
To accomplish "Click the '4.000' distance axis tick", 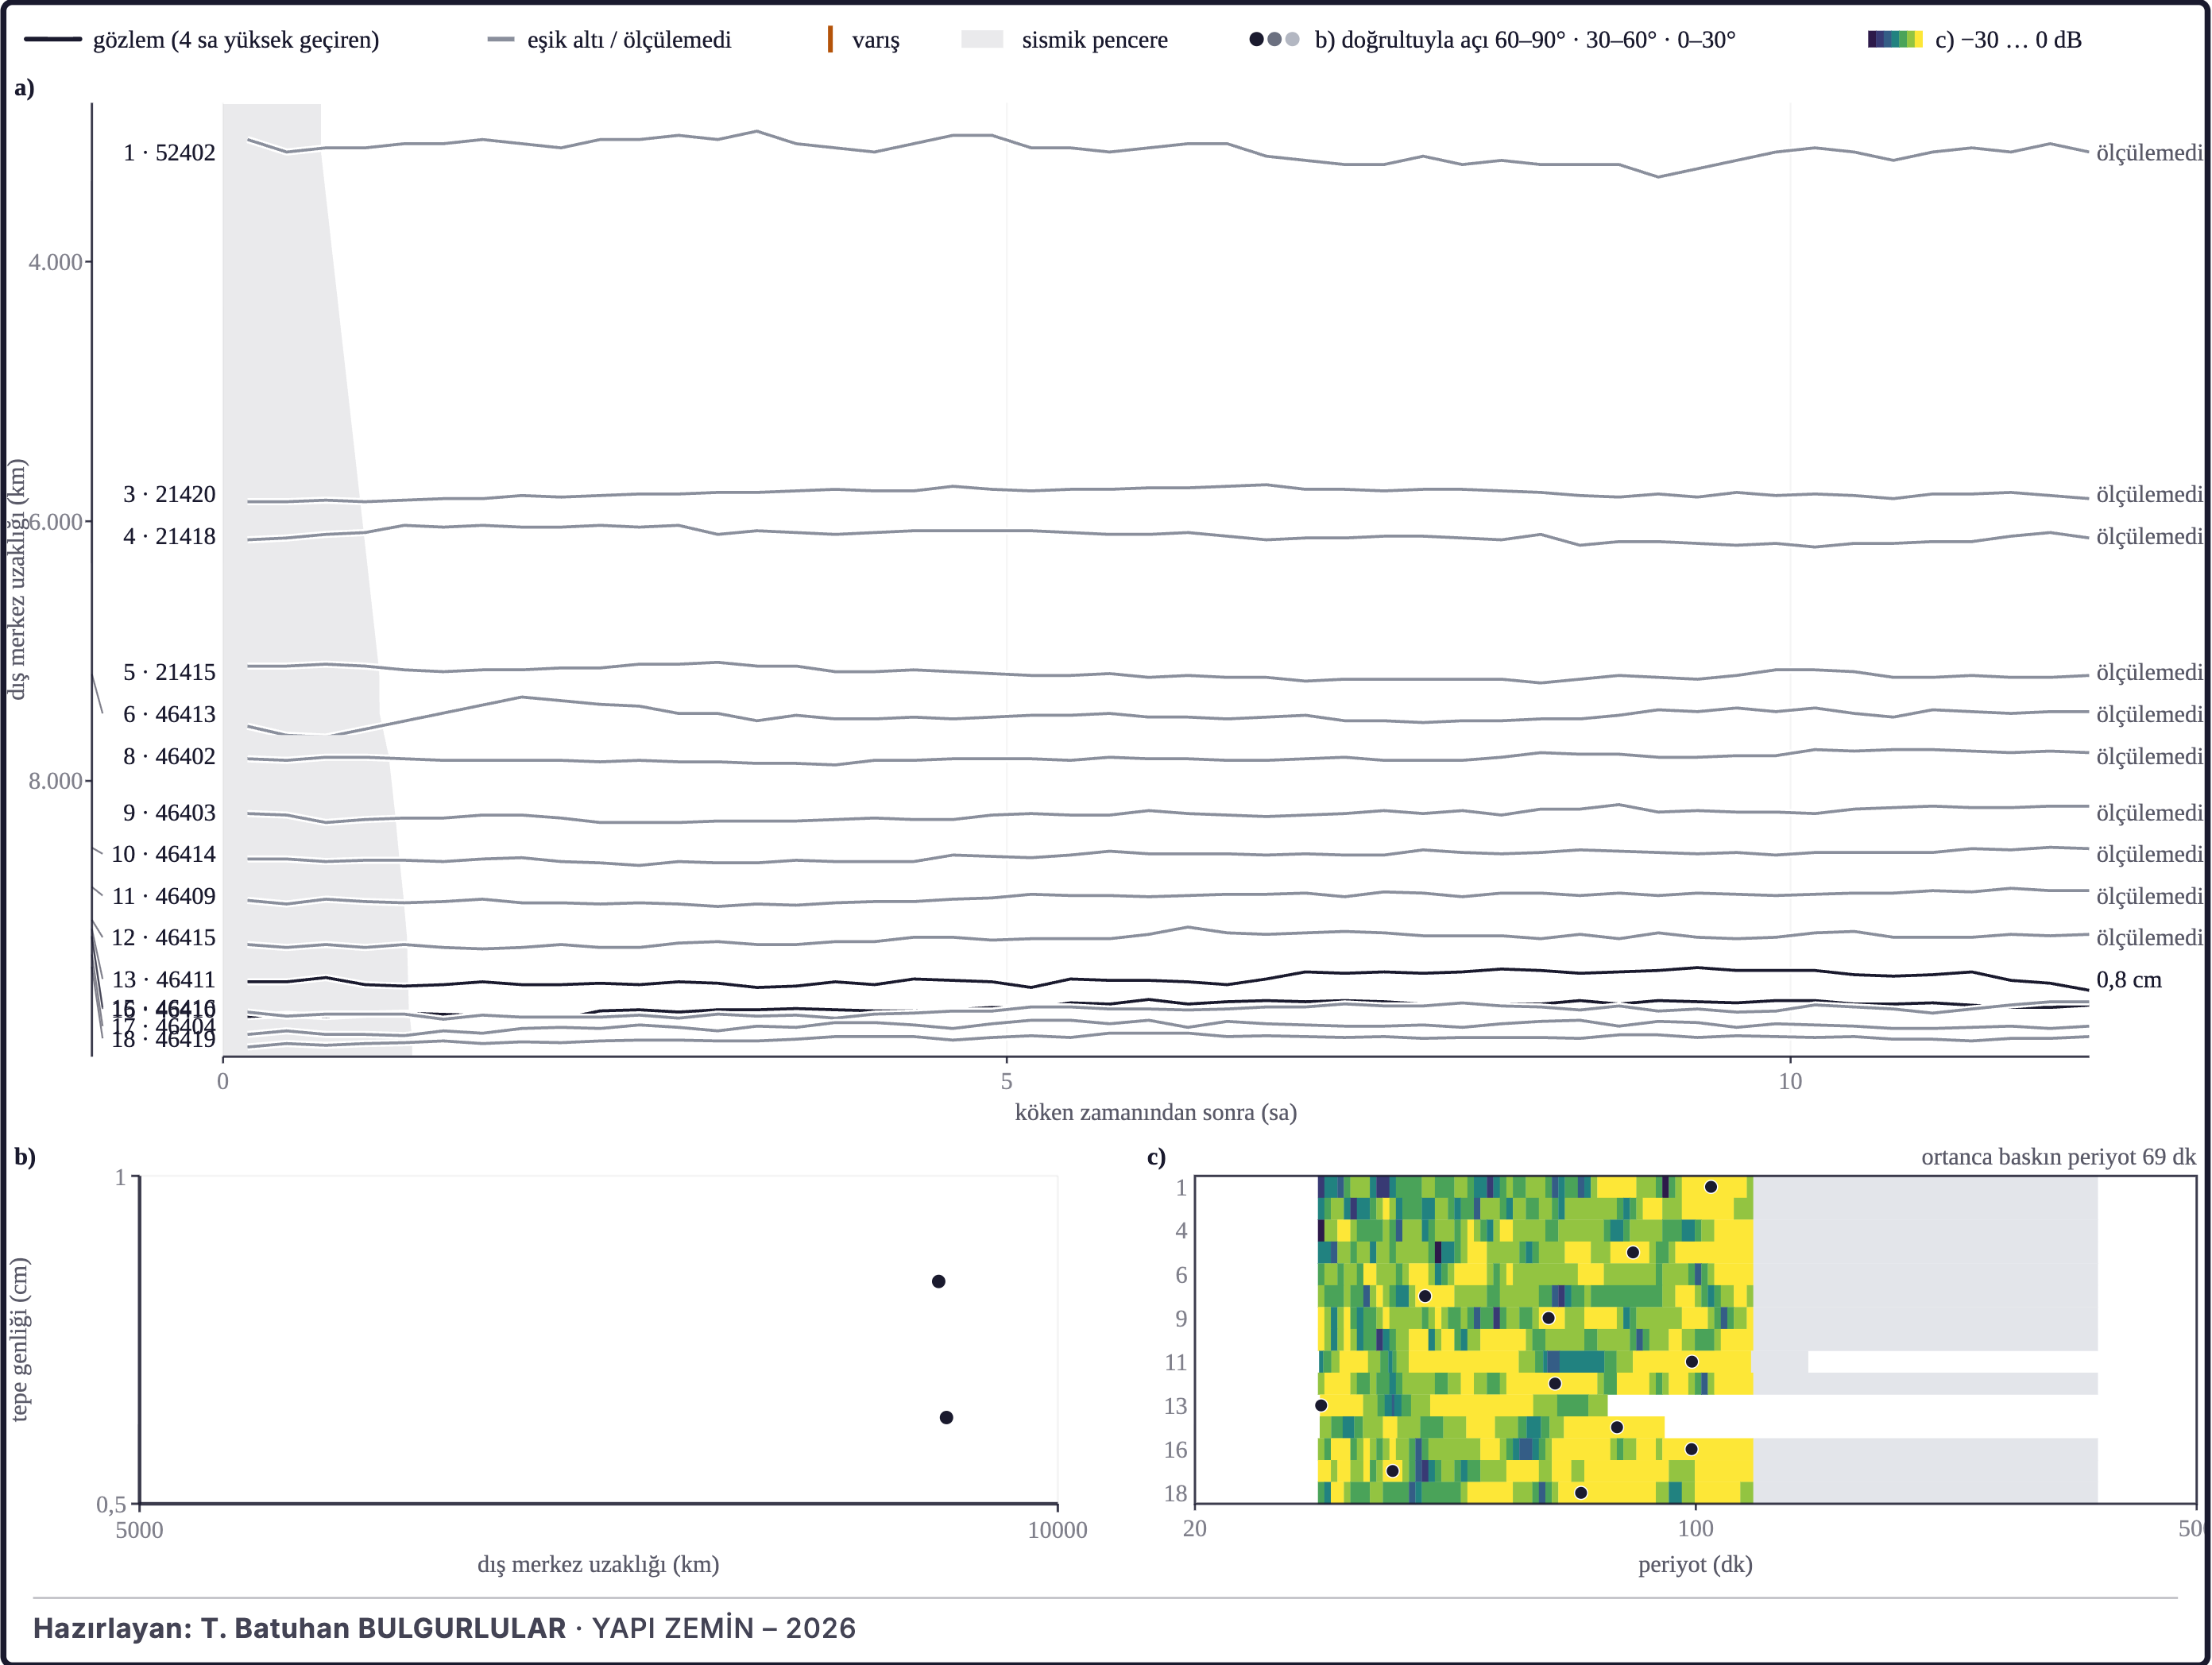I will [x=55, y=262].
